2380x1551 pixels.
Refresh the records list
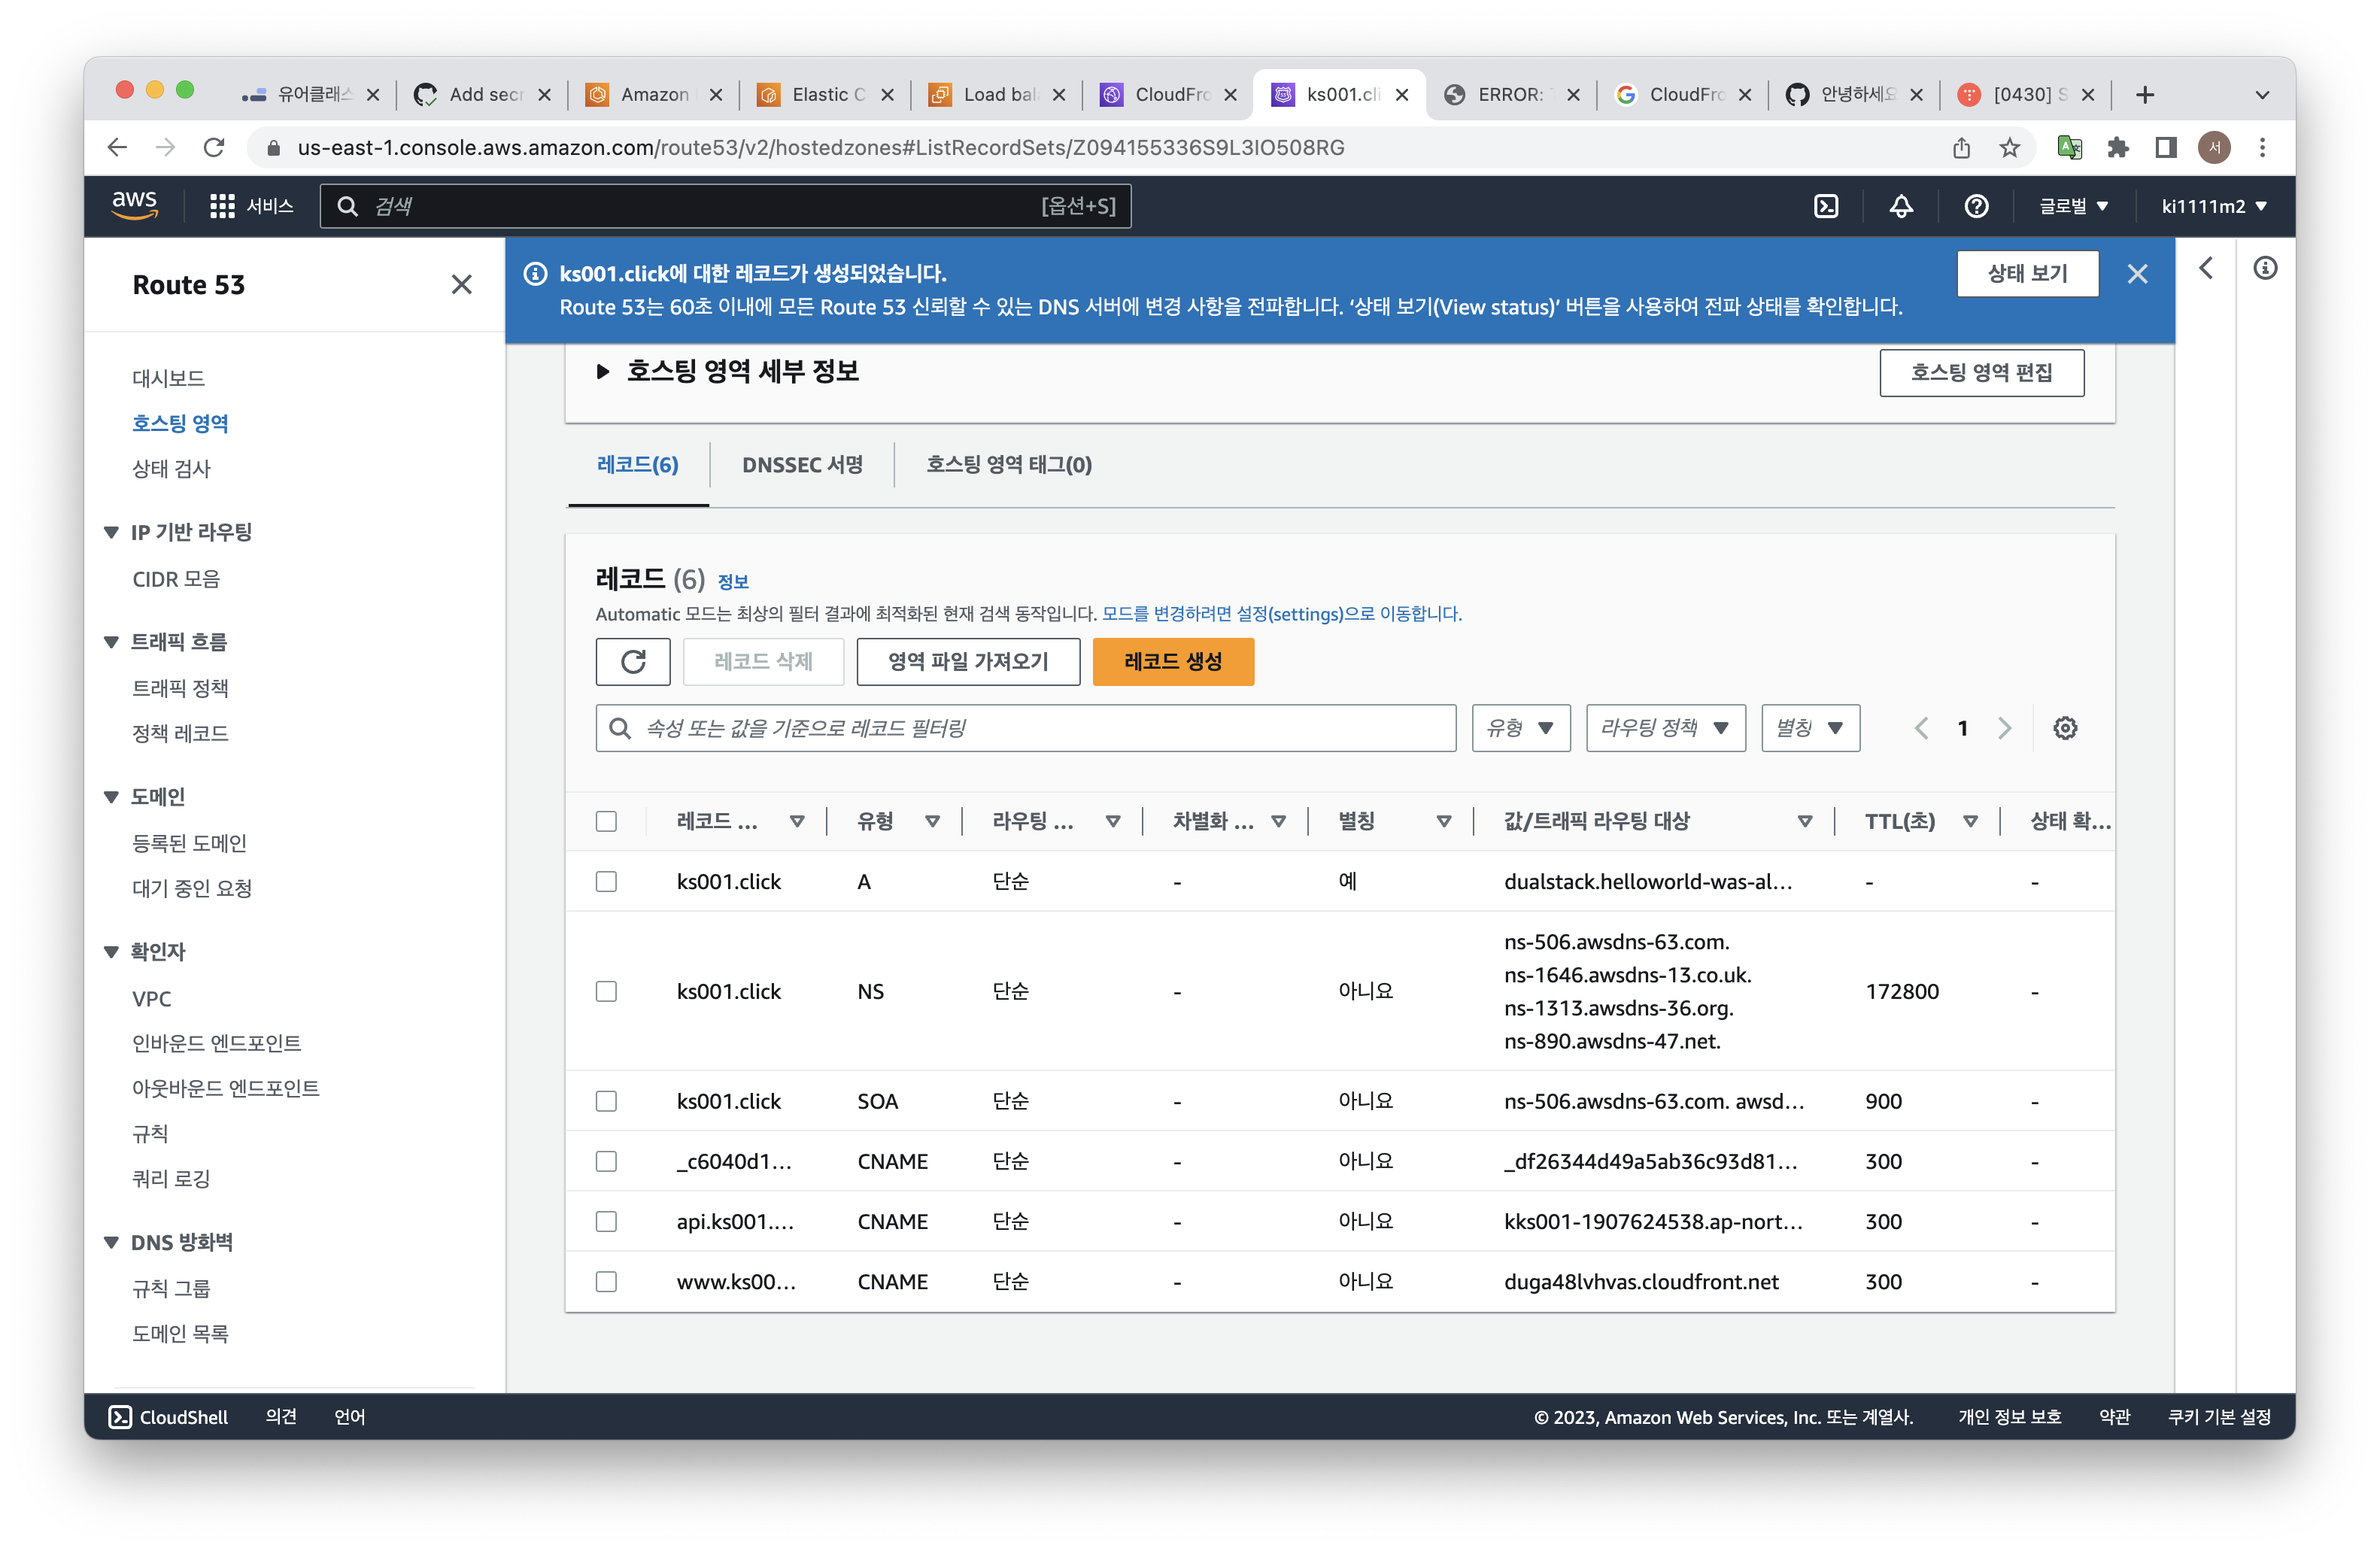[x=633, y=661]
